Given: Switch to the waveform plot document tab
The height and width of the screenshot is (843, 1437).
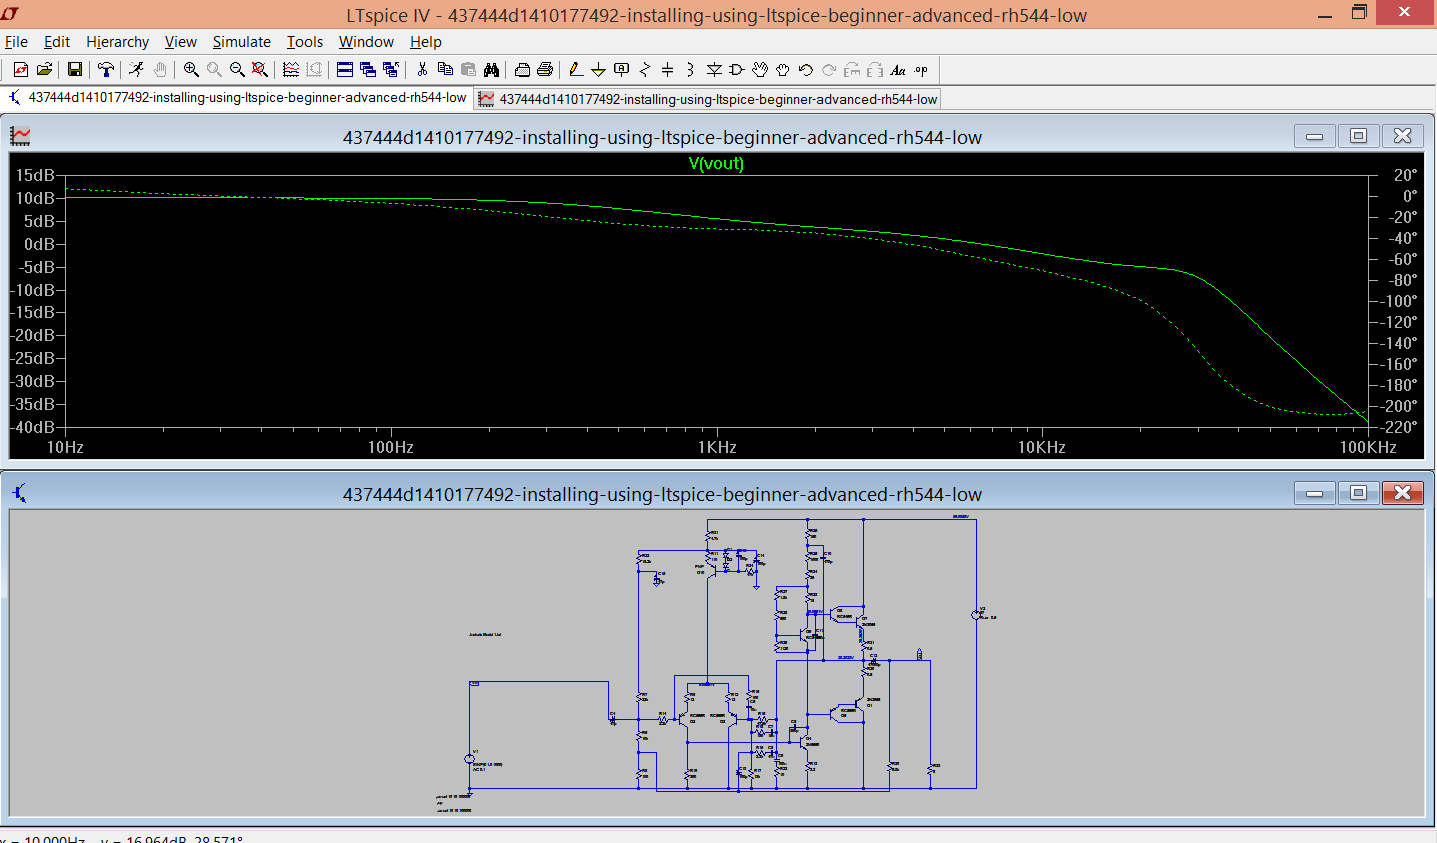Looking at the screenshot, I should [x=708, y=99].
